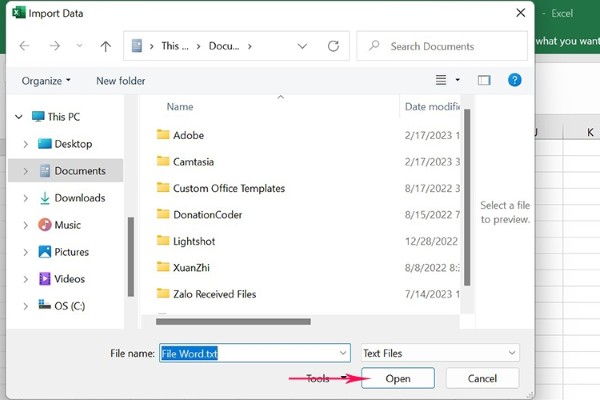Select Videos in navigation pane
Image resolution: width=600 pixels, height=400 pixels.
click(62, 279)
